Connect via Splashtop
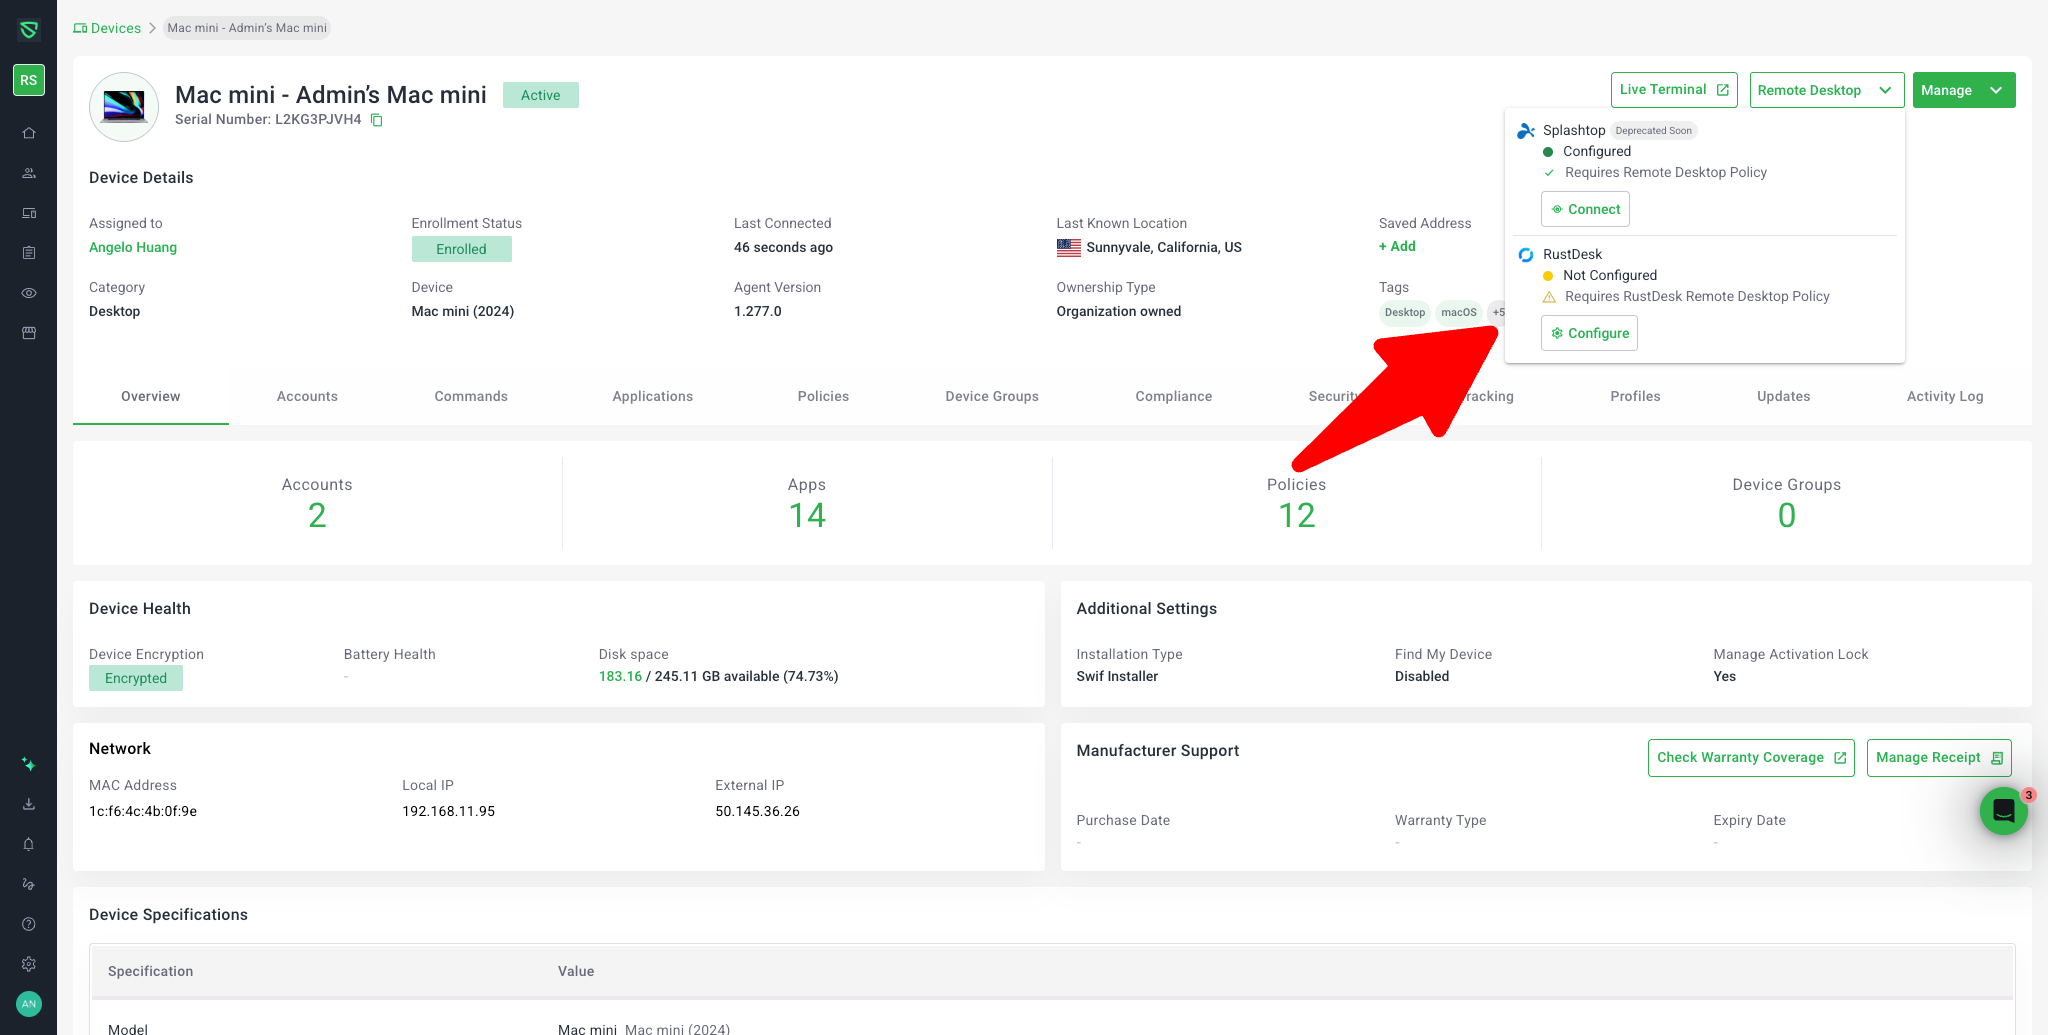This screenshot has height=1035, width=2048. click(1585, 209)
